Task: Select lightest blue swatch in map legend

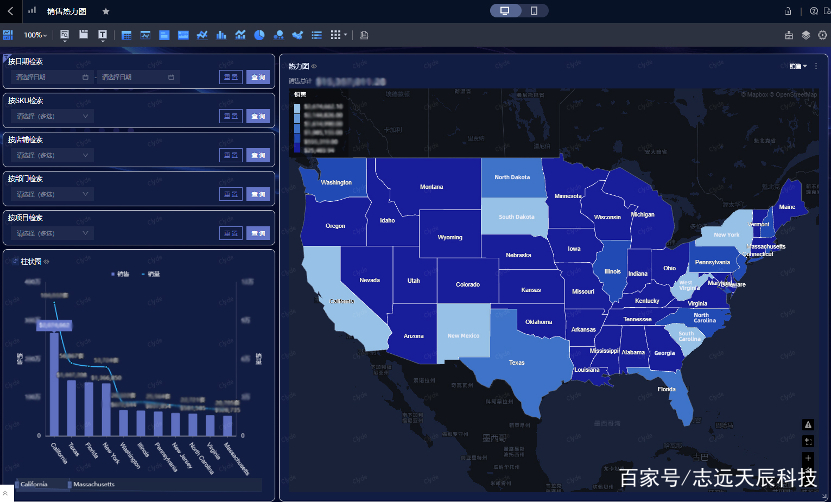Action: [x=297, y=108]
